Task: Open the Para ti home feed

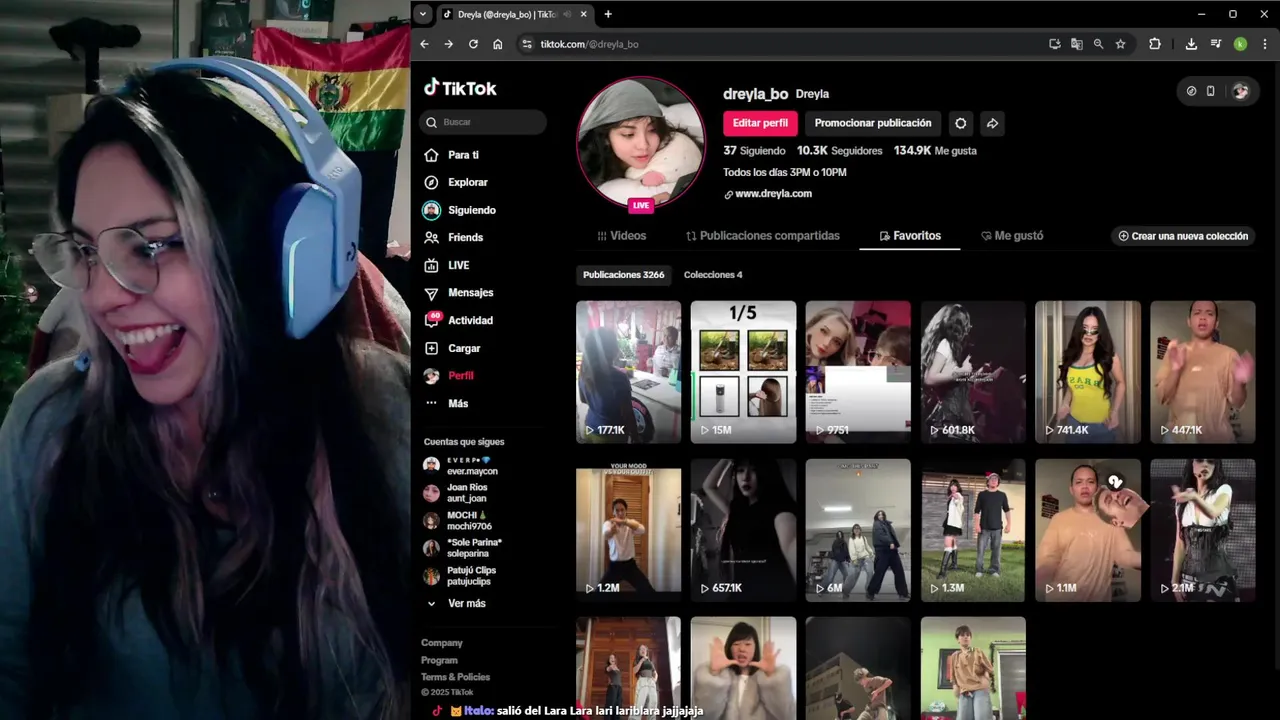Action: 452,155
